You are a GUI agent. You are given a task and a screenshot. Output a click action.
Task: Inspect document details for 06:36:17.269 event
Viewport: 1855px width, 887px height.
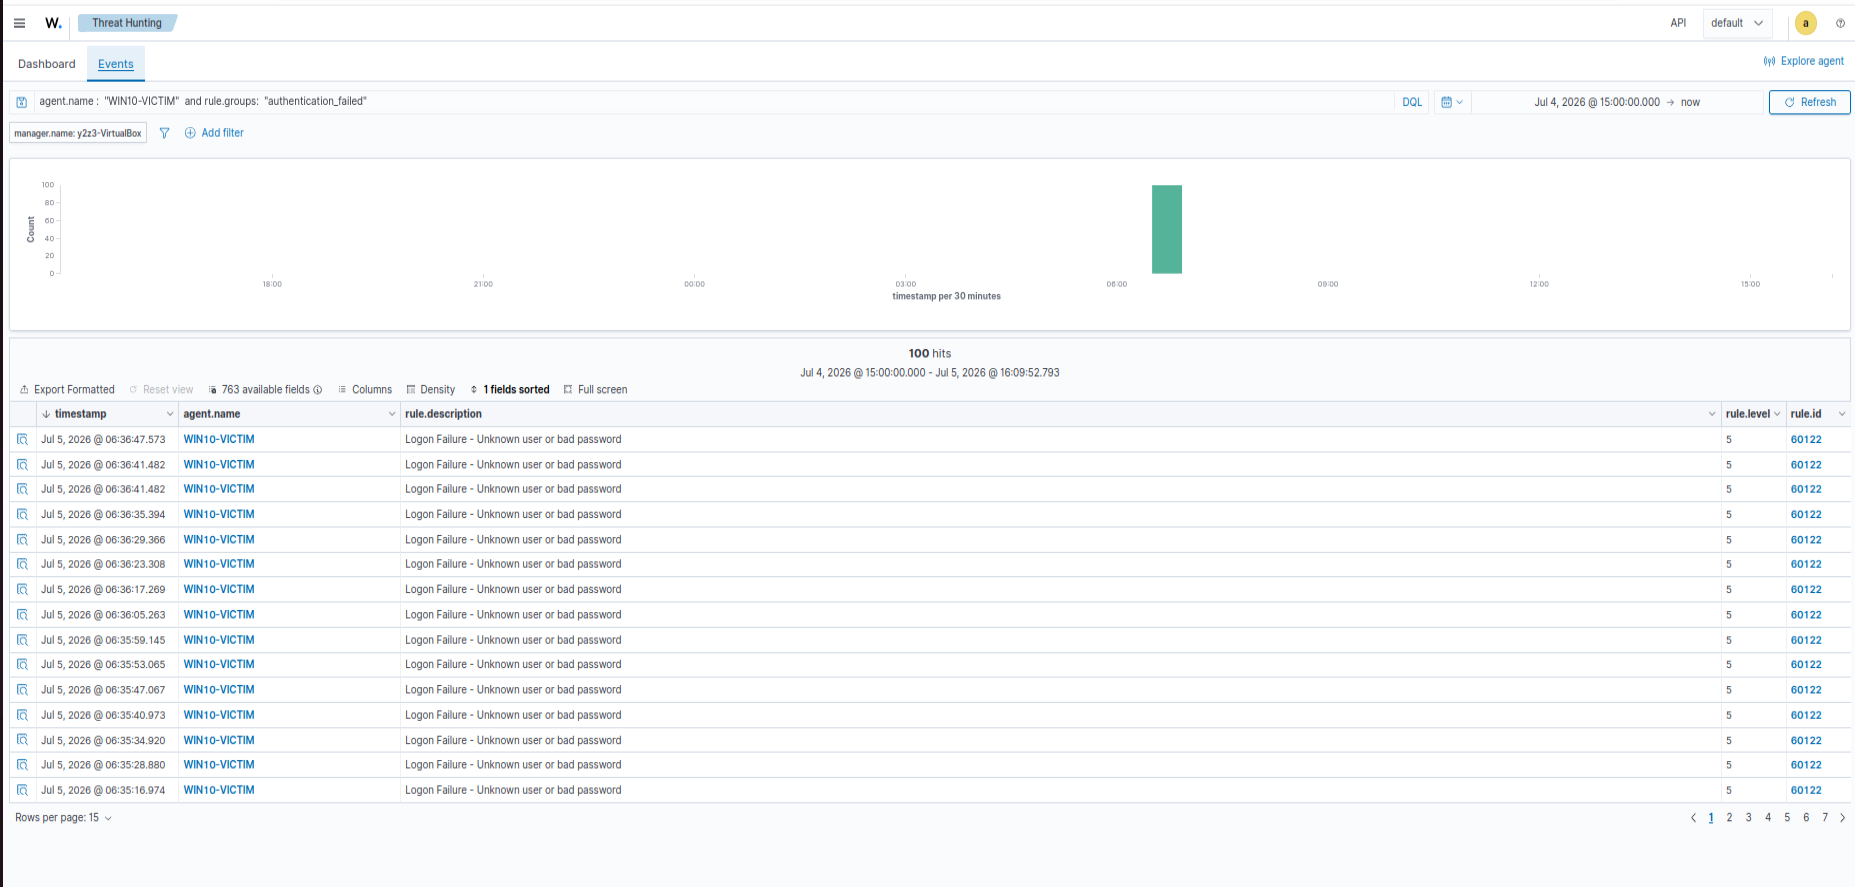(22, 589)
